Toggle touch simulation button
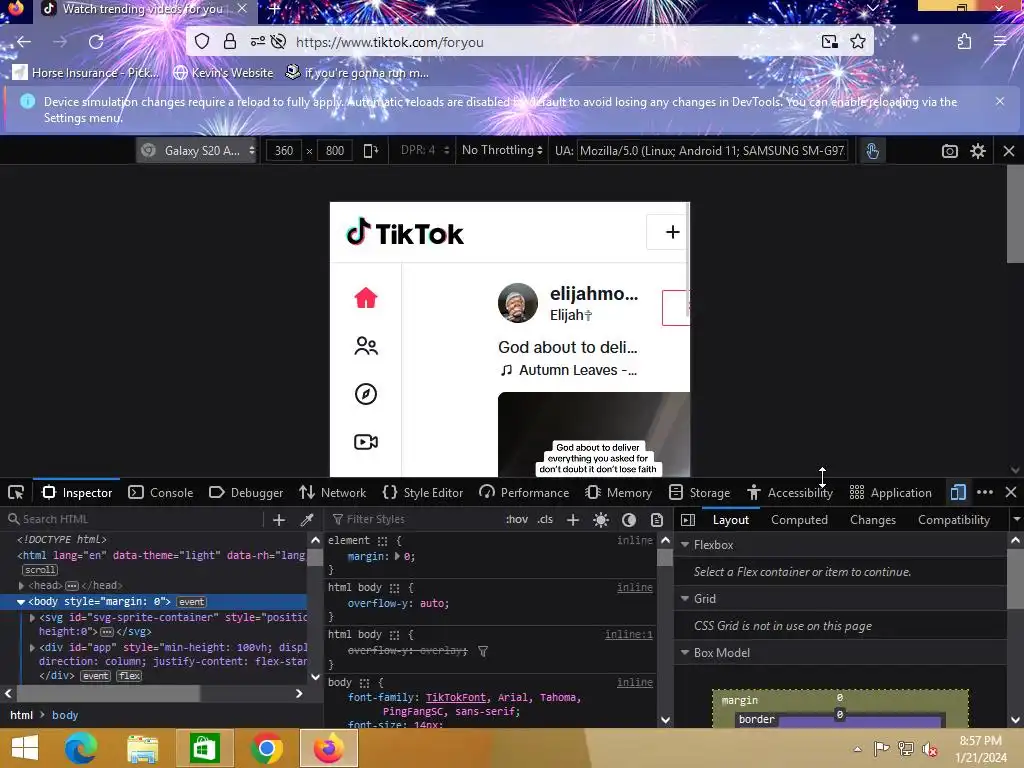1024x768 pixels. click(872, 151)
